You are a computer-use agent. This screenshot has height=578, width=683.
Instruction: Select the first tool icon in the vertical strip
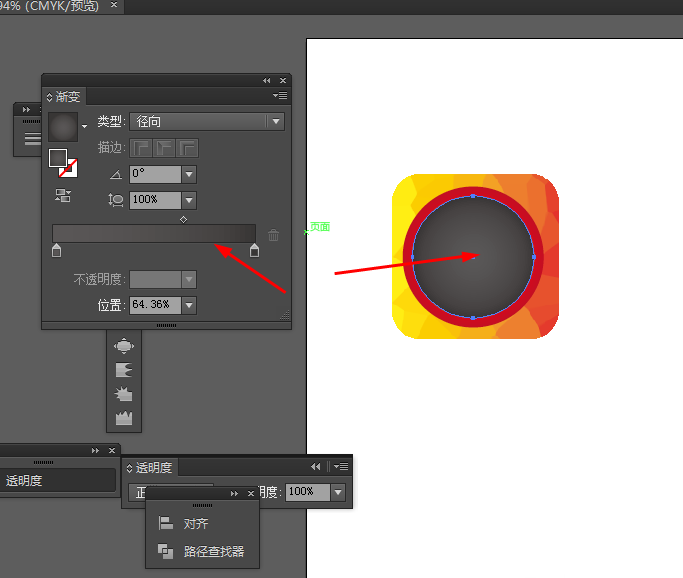[x=124, y=346]
